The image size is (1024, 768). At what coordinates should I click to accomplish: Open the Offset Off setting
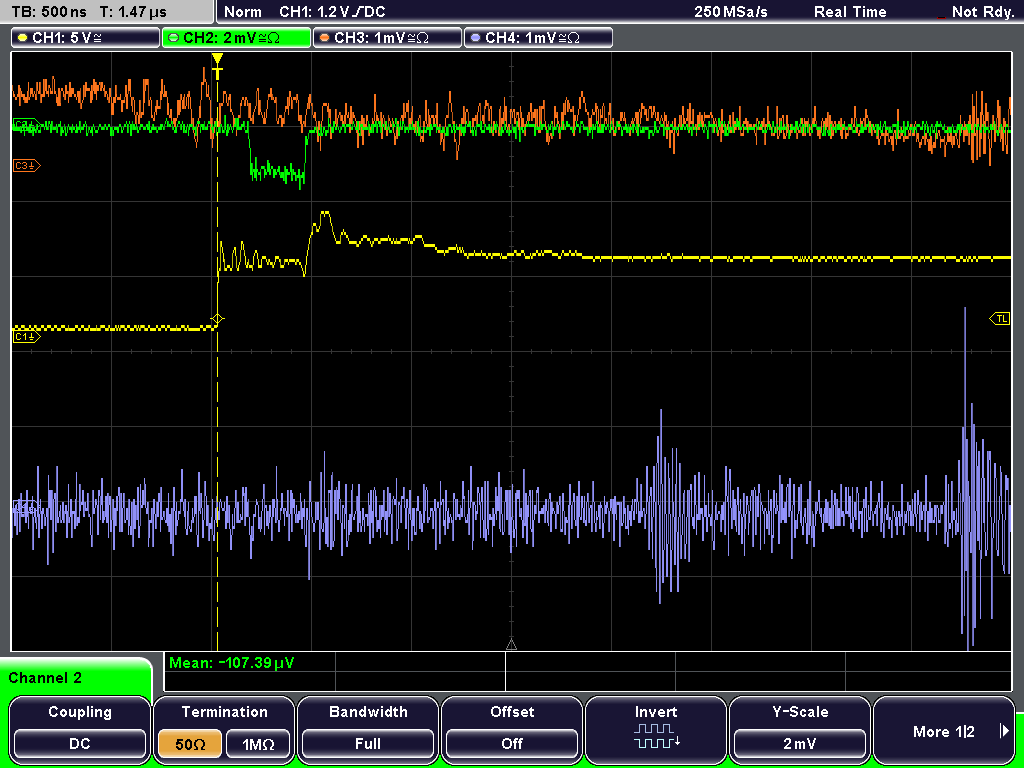512,743
